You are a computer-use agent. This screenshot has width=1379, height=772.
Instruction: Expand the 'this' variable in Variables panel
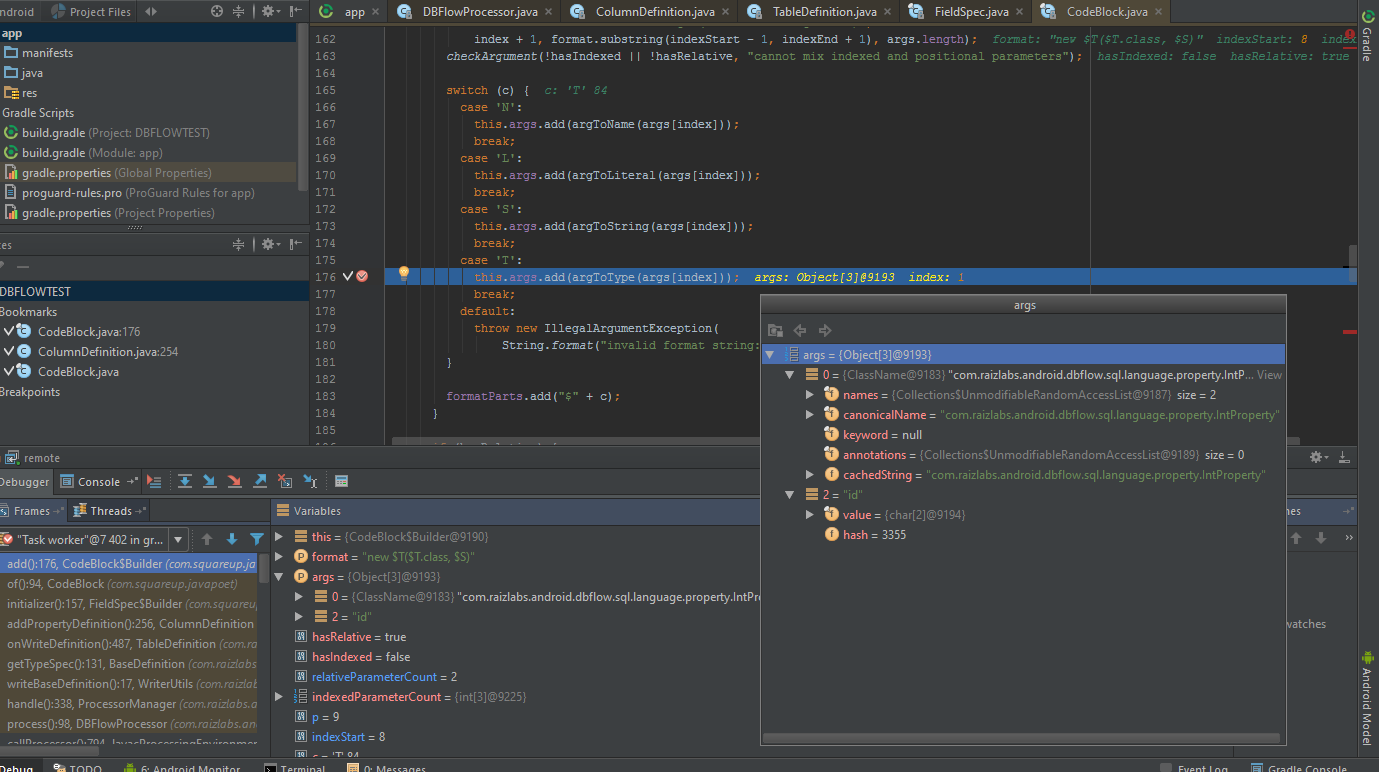(279, 537)
